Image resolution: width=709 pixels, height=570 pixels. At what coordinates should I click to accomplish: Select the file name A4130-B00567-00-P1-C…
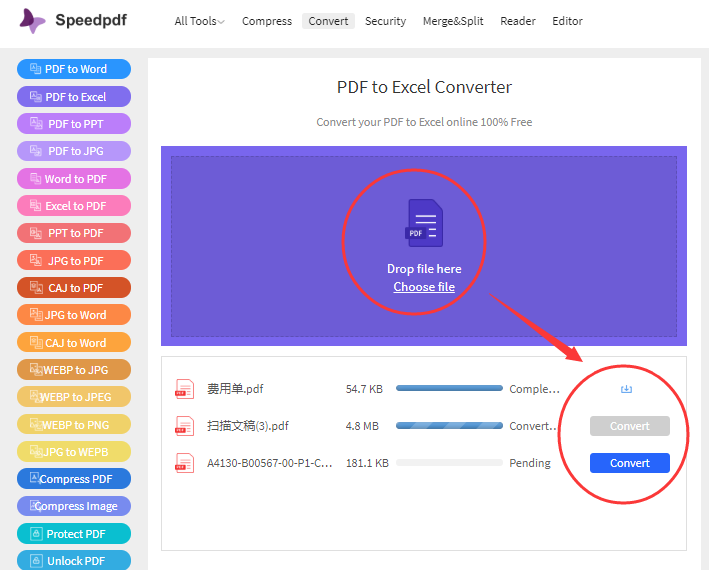pos(269,463)
